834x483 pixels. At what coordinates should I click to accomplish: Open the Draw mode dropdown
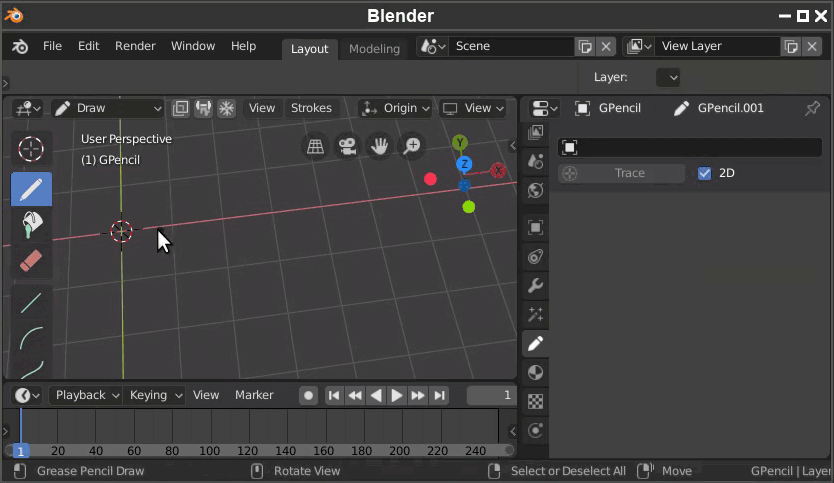[x=108, y=109]
